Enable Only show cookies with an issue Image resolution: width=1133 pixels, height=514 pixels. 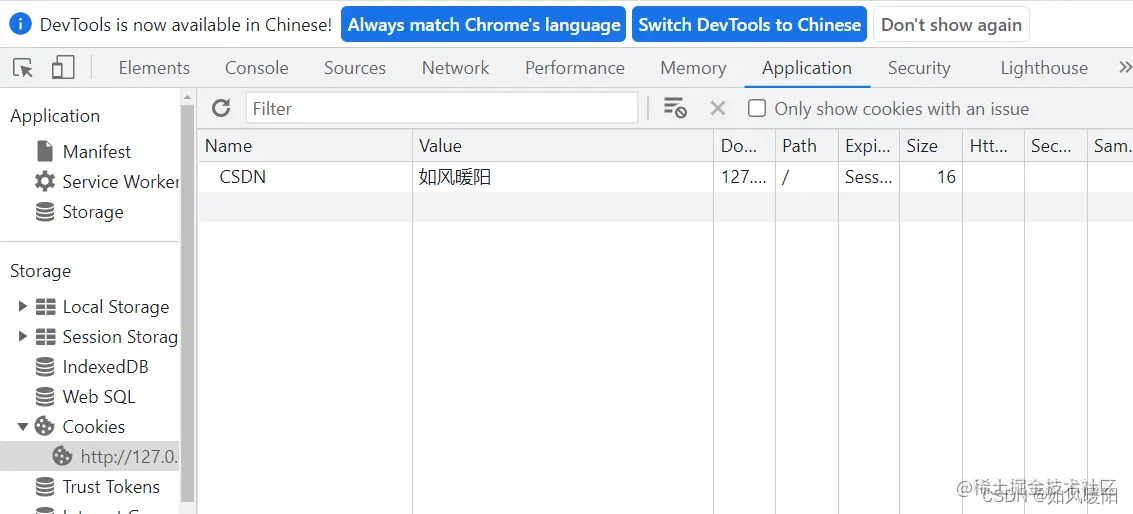pos(757,108)
